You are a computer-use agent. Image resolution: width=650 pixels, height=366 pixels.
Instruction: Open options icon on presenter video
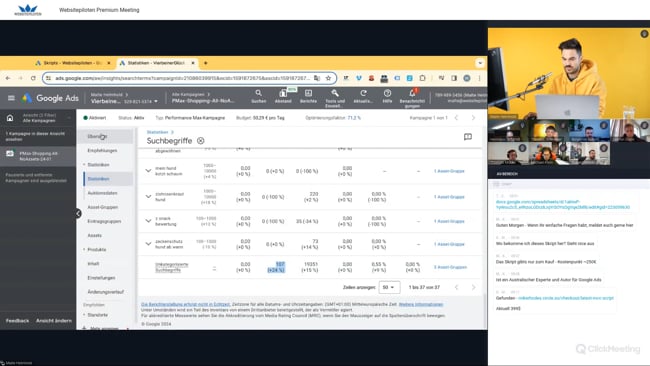644,34
